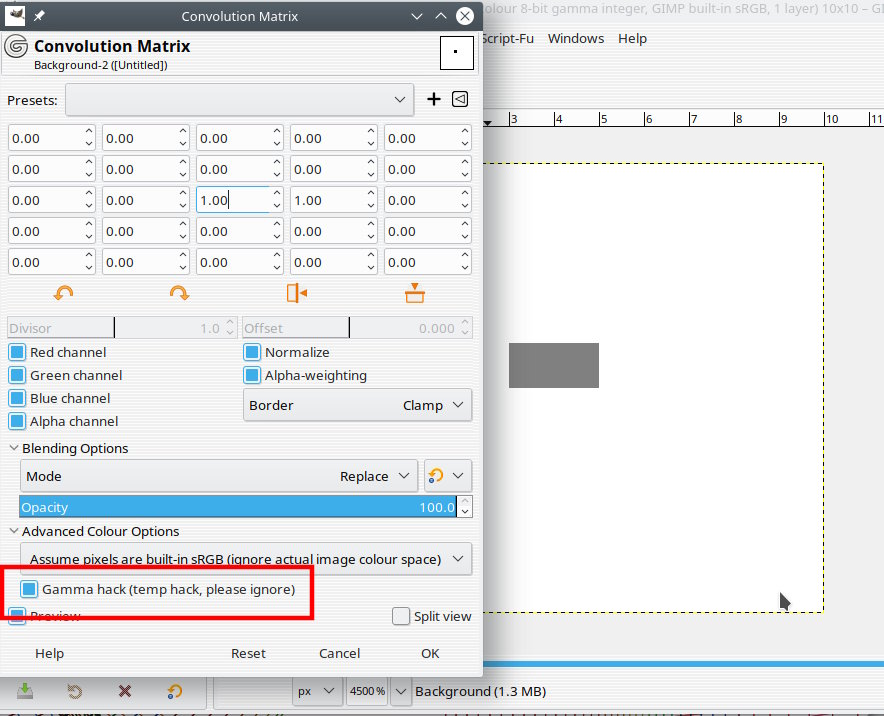Click the blending options reset swirl icon
Image resolution: width=884 pixels, height=716 pixels.
436,476
